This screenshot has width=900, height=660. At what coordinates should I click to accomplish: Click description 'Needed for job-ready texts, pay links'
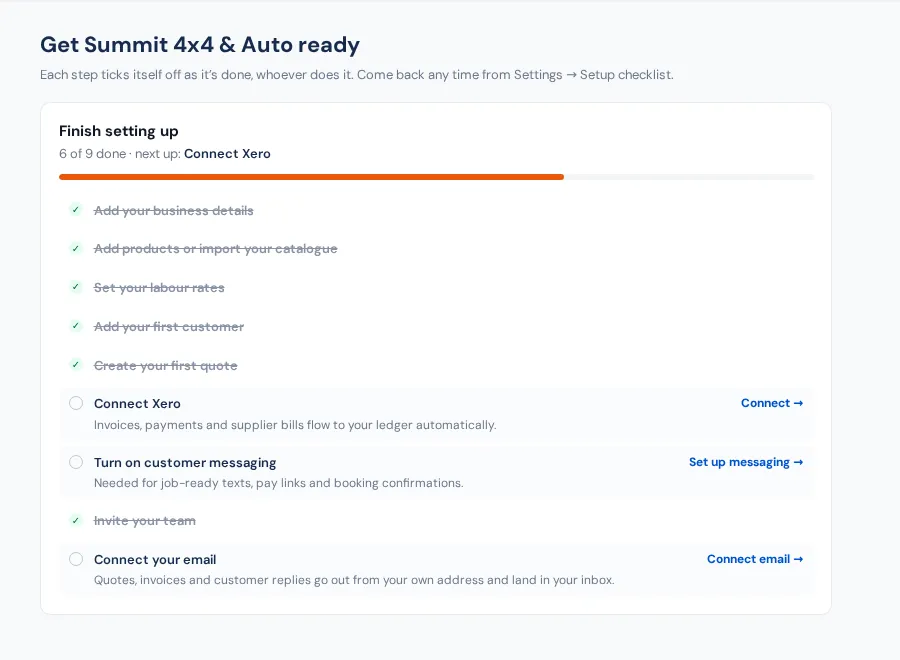pyautogui.click(x=278, y=483)
